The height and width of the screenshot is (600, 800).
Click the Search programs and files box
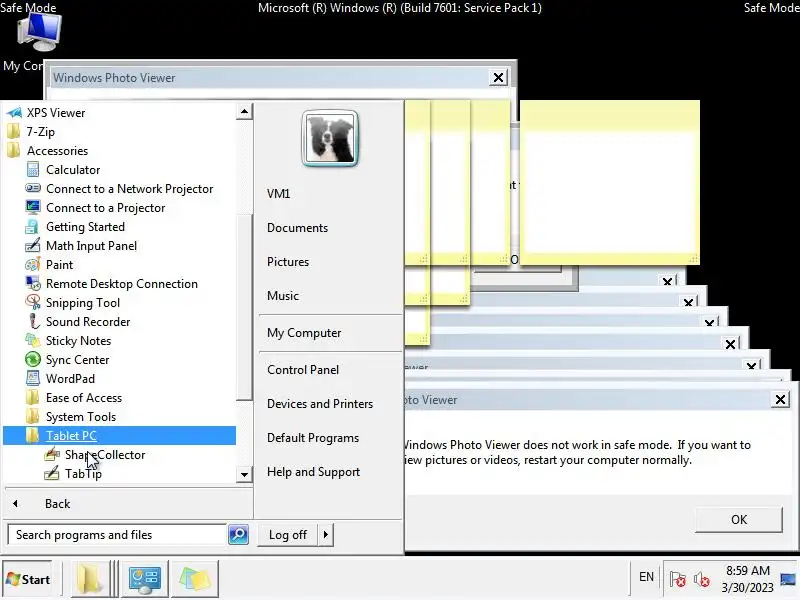tap(117, 535)
